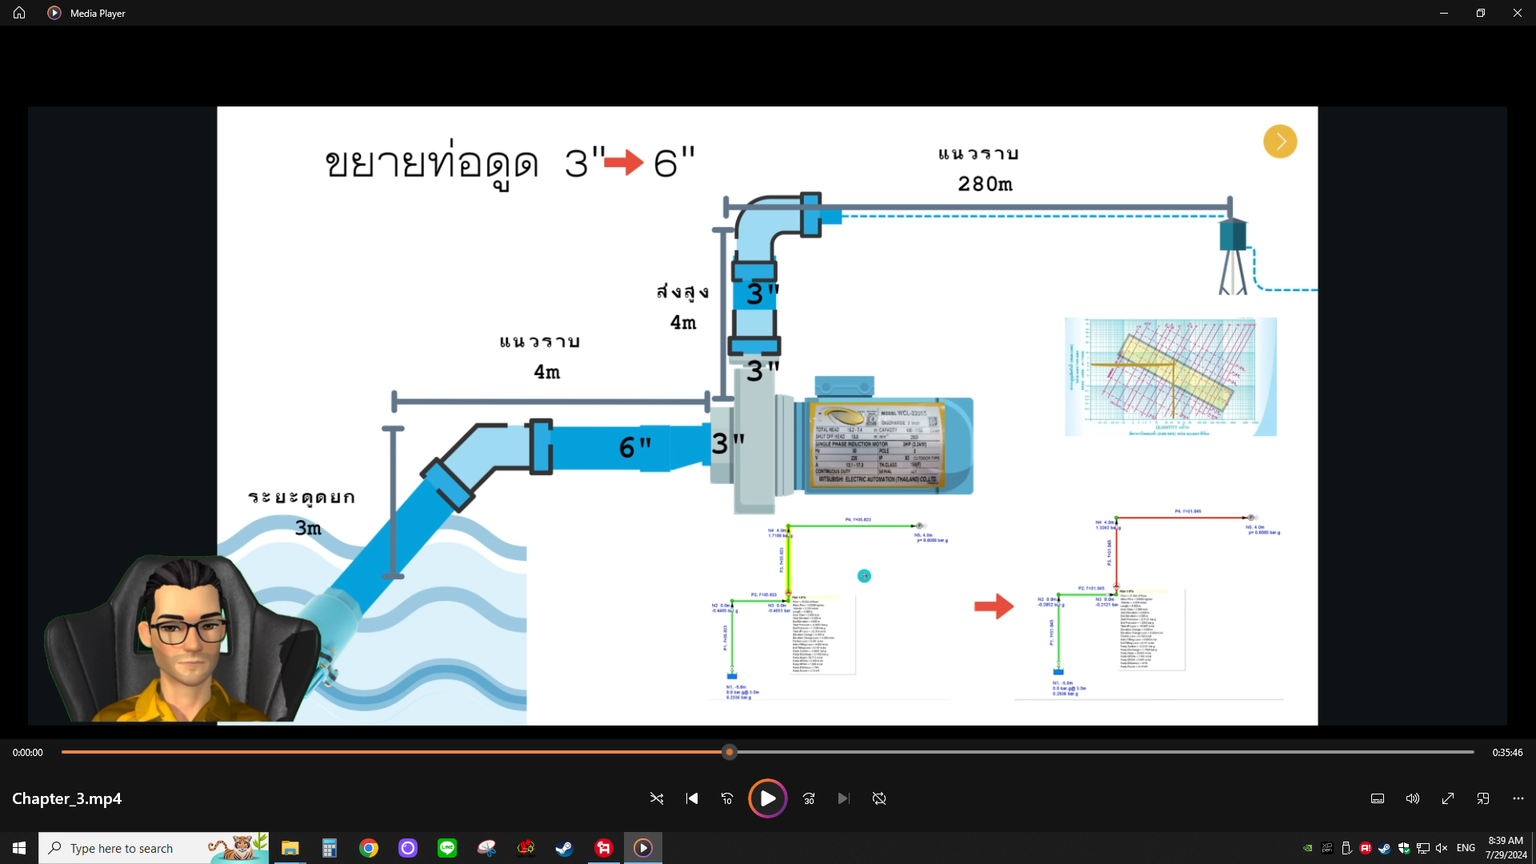
Task: Click the Media Player home icon
Action: click(x=19, y=13)
